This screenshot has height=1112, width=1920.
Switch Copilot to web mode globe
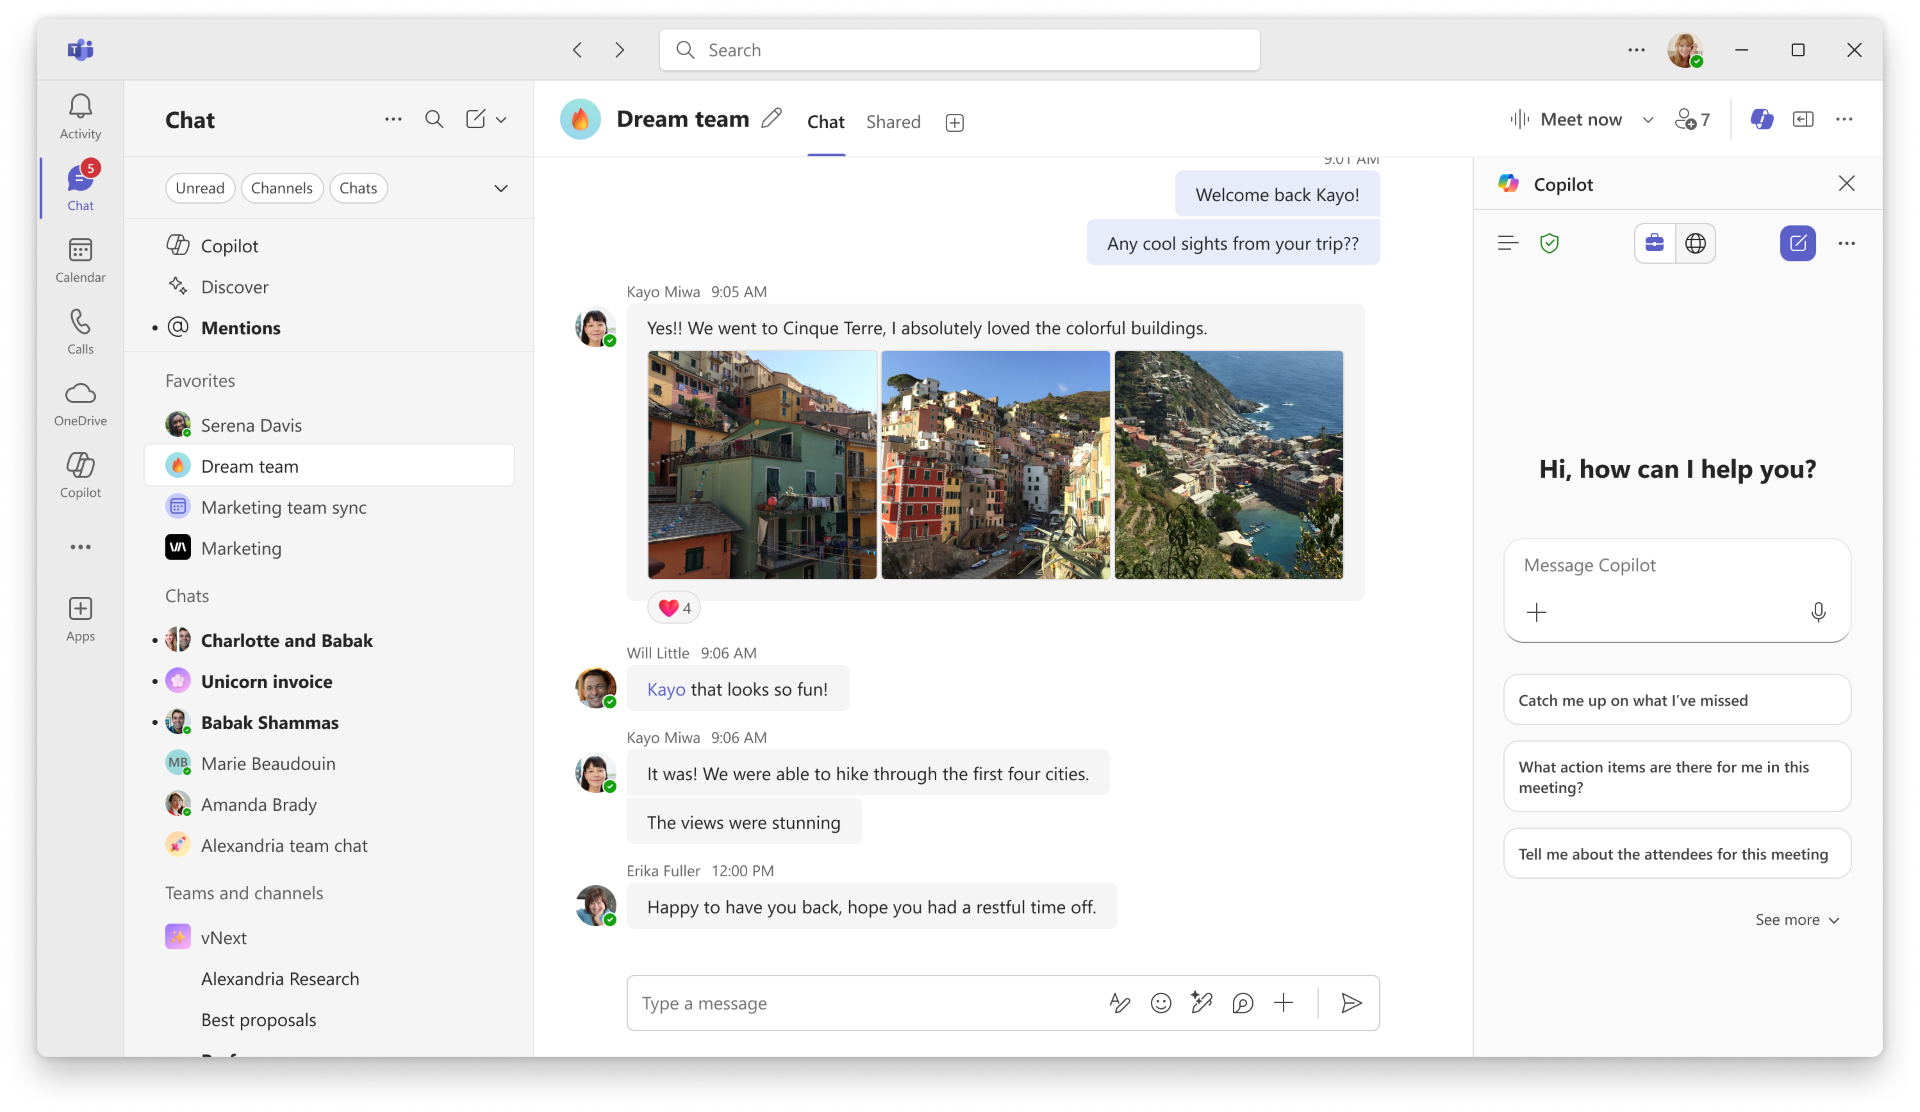tap(1695, 243)
